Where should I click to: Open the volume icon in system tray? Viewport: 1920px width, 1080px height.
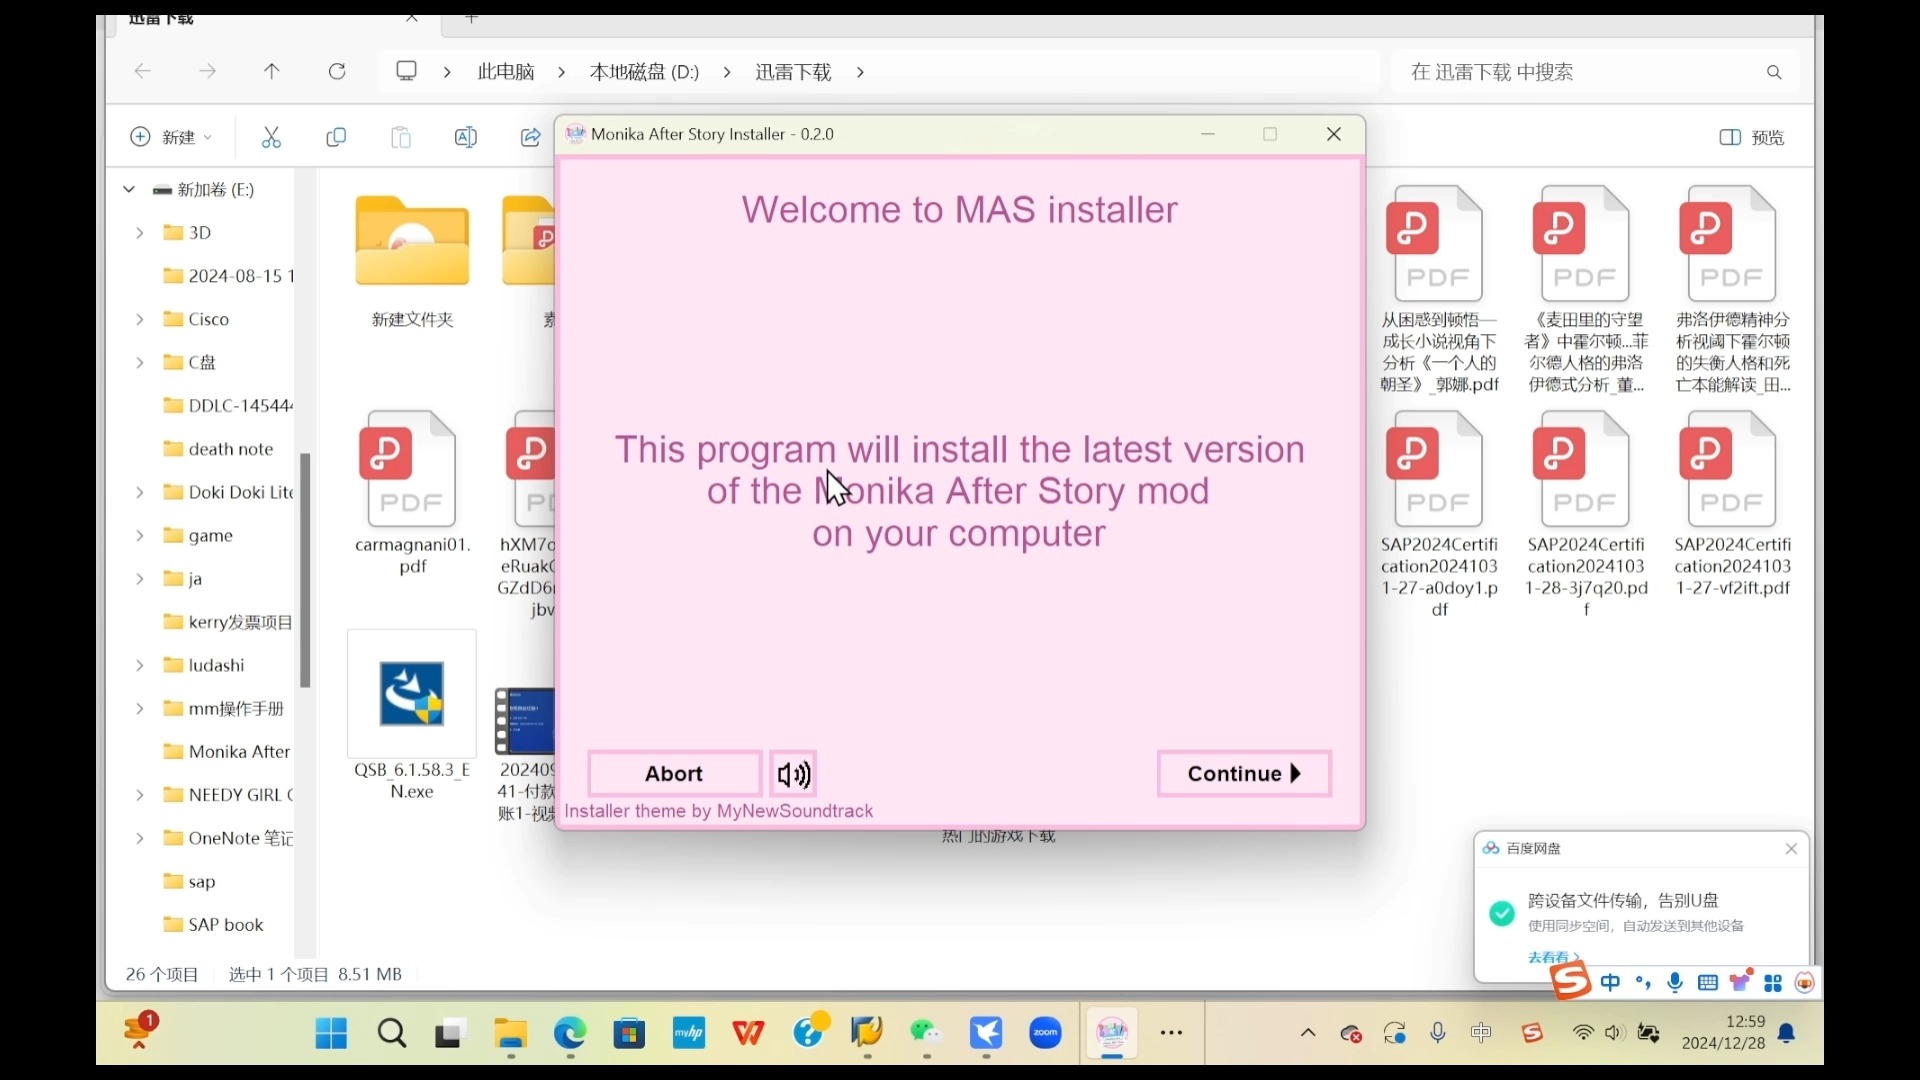(1614, 1033)
